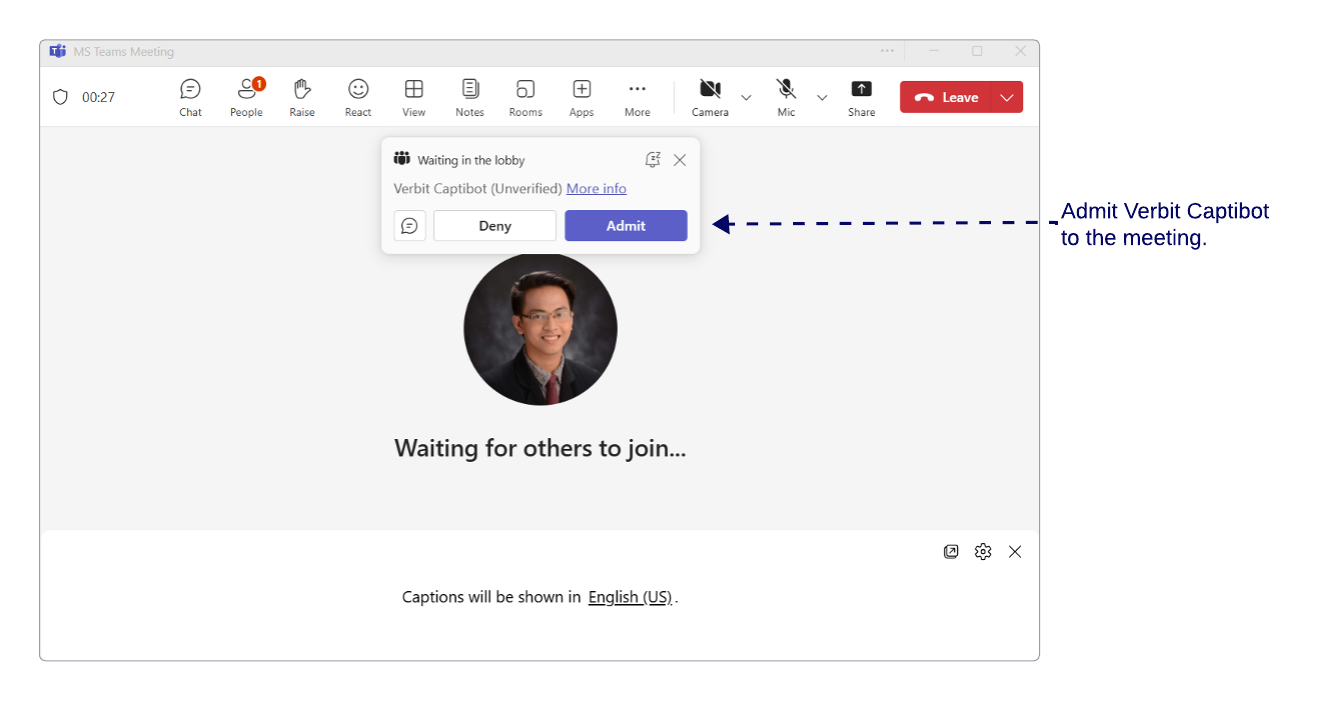
Task: Mute lobby notifications bell icon
Action: 653,160
